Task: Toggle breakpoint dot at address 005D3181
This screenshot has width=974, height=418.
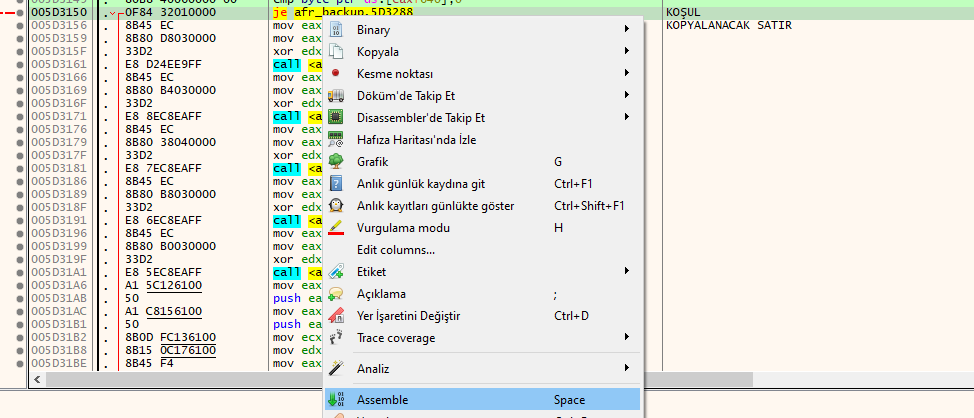Action: [20, 168]
